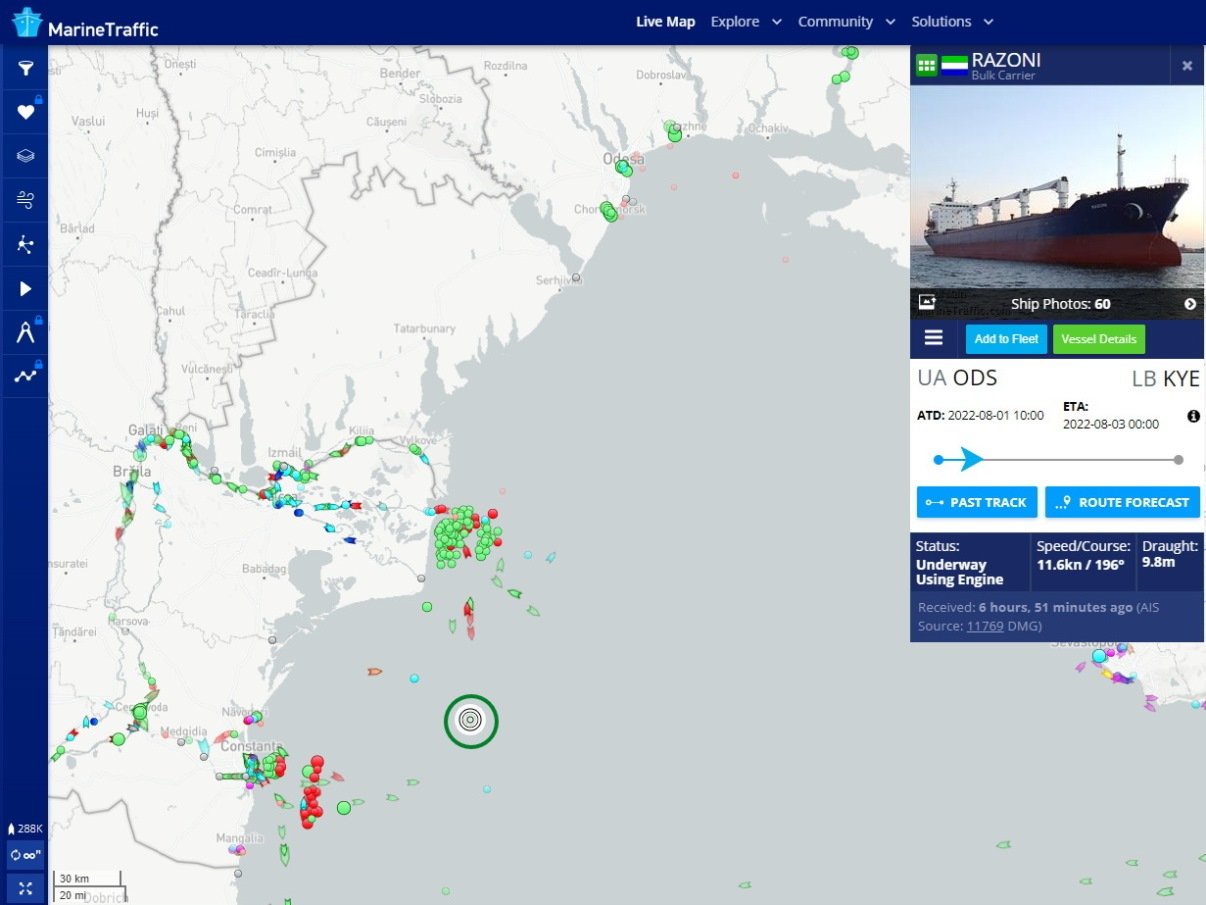This screenshot has width=1206, height=905.
Task: Select Live Map in top navigation
Action: coord(665,22)
